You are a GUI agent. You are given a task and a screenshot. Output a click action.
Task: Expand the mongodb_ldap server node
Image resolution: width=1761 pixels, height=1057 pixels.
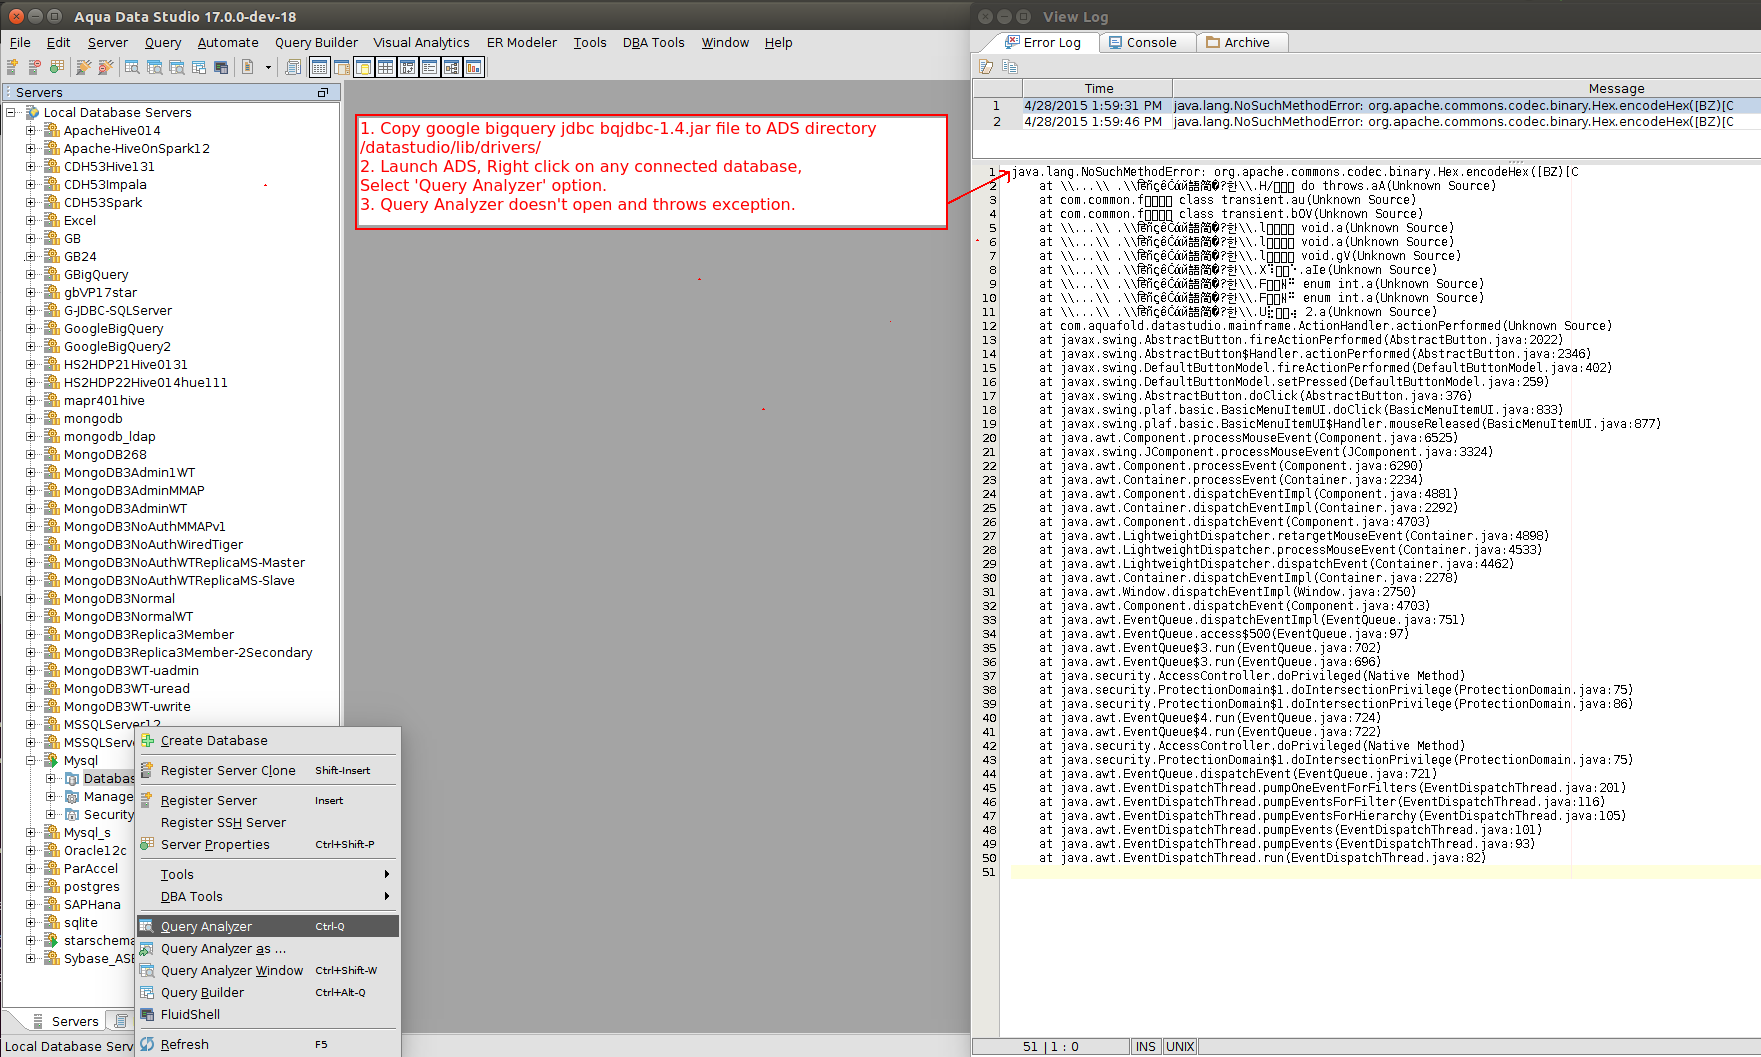31,436
